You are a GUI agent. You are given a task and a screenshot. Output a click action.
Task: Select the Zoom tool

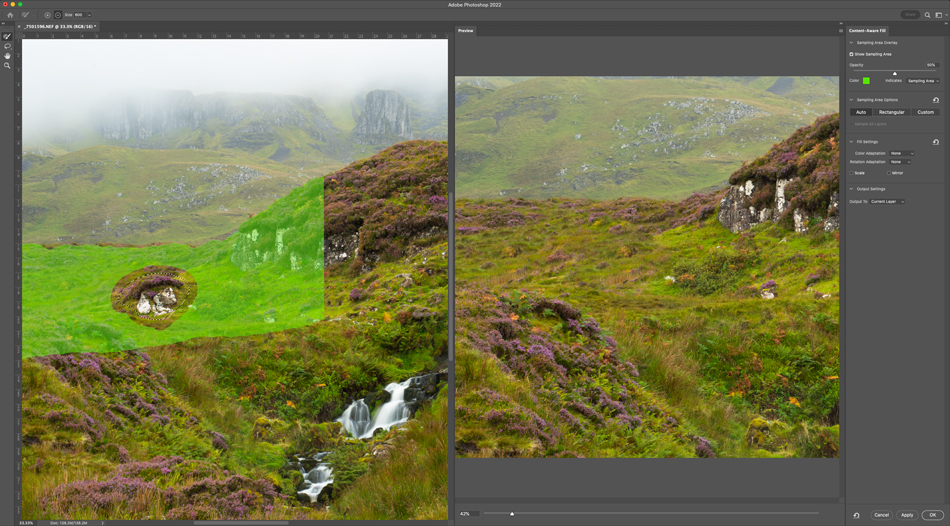click(x=7, y=65)
